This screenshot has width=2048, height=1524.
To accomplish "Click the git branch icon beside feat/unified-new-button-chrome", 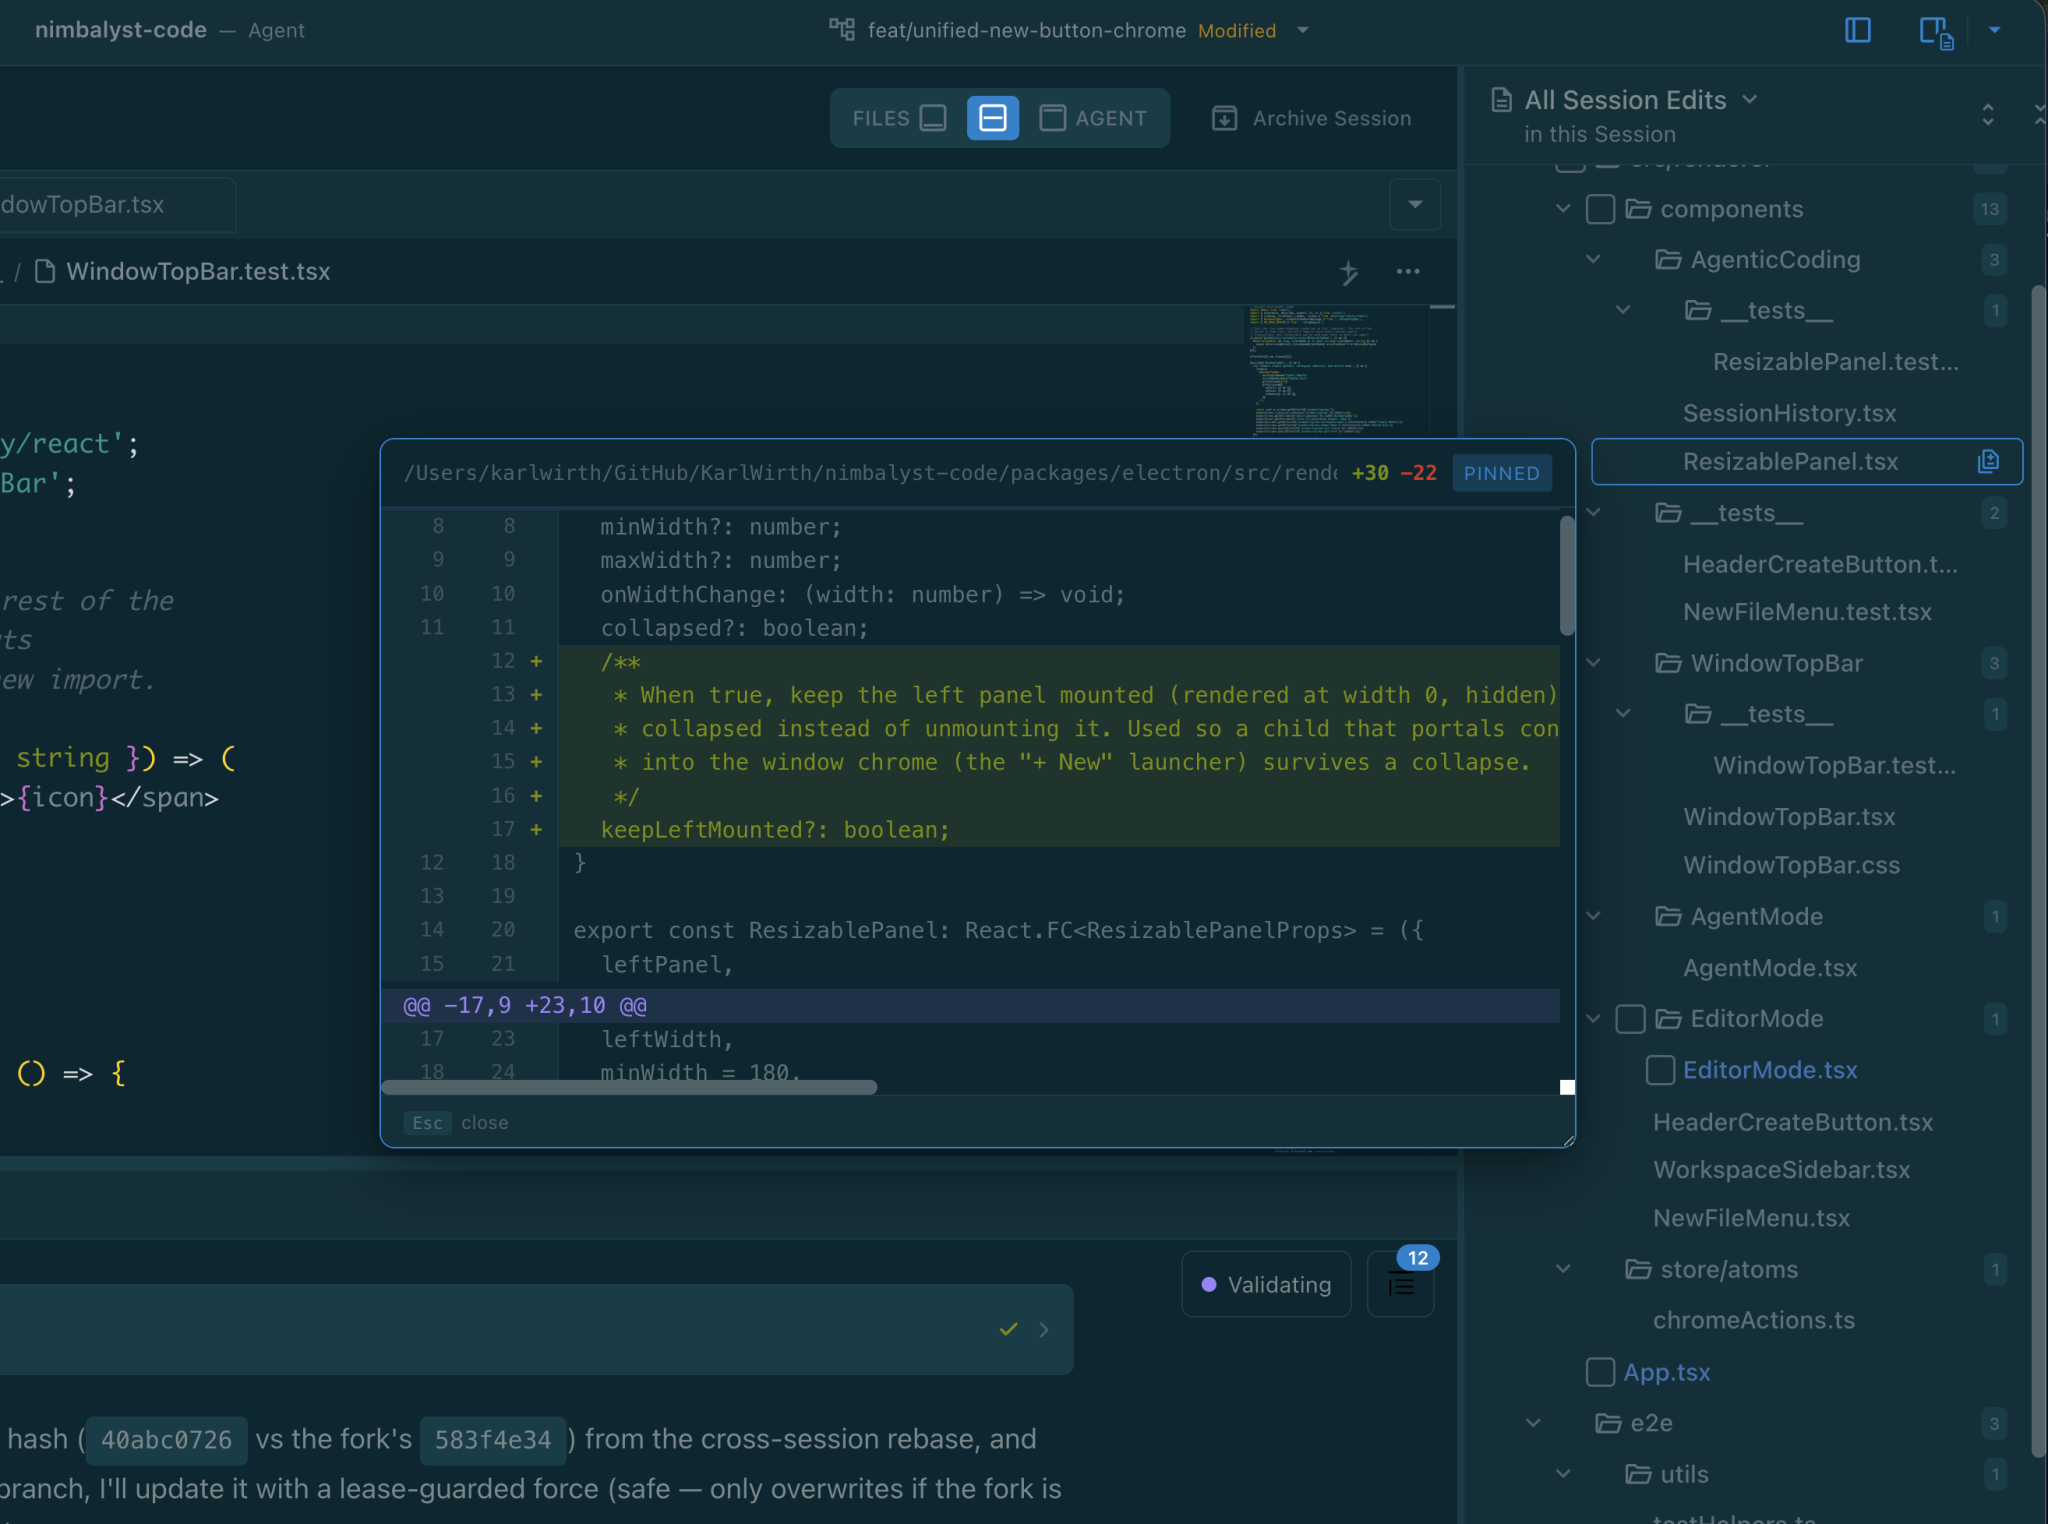I will point(842,29).
